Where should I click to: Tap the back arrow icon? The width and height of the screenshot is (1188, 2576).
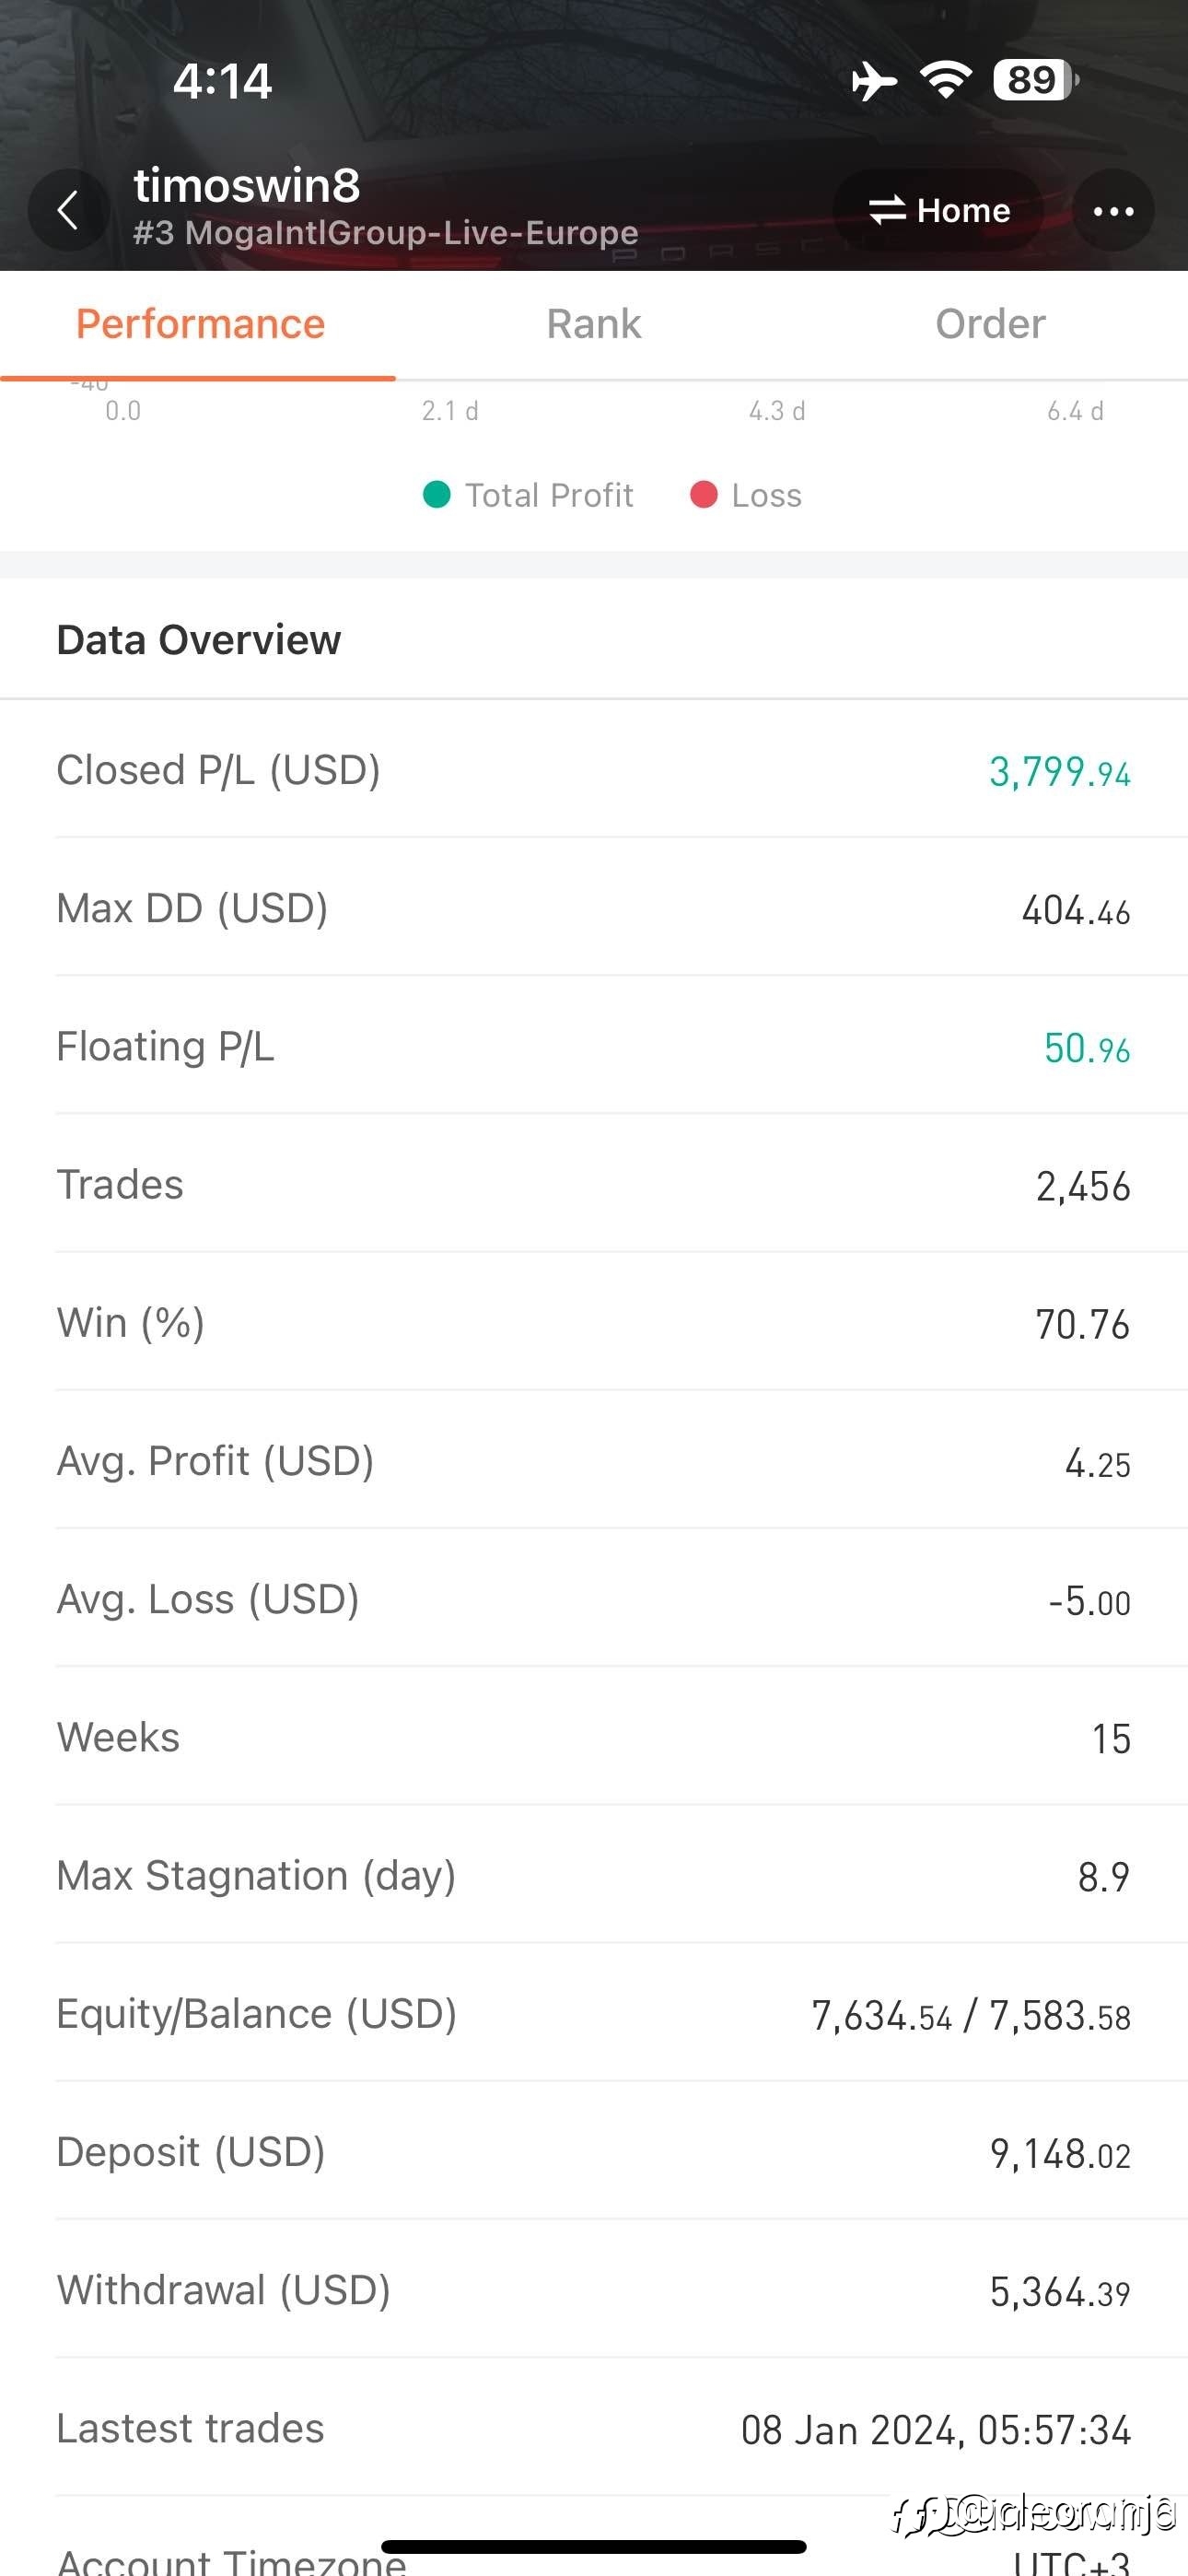(68, 211)
